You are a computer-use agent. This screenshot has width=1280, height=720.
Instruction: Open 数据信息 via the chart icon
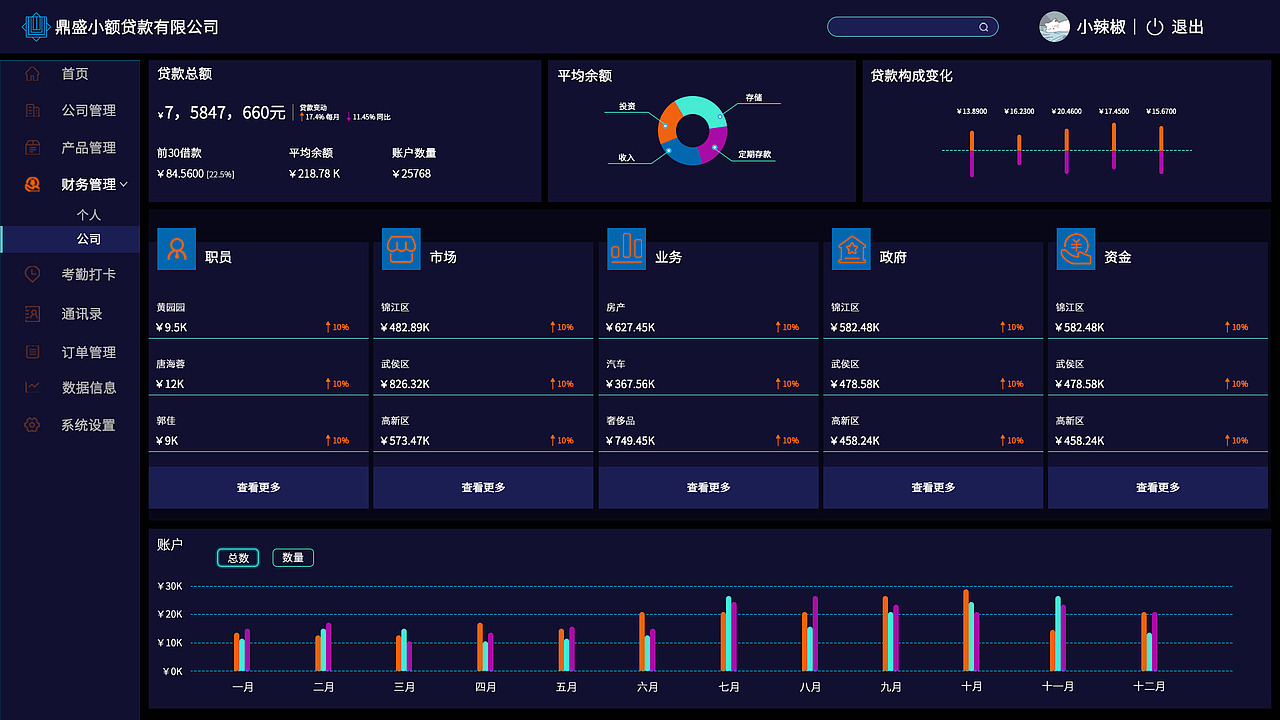click(x=32, y=387)
